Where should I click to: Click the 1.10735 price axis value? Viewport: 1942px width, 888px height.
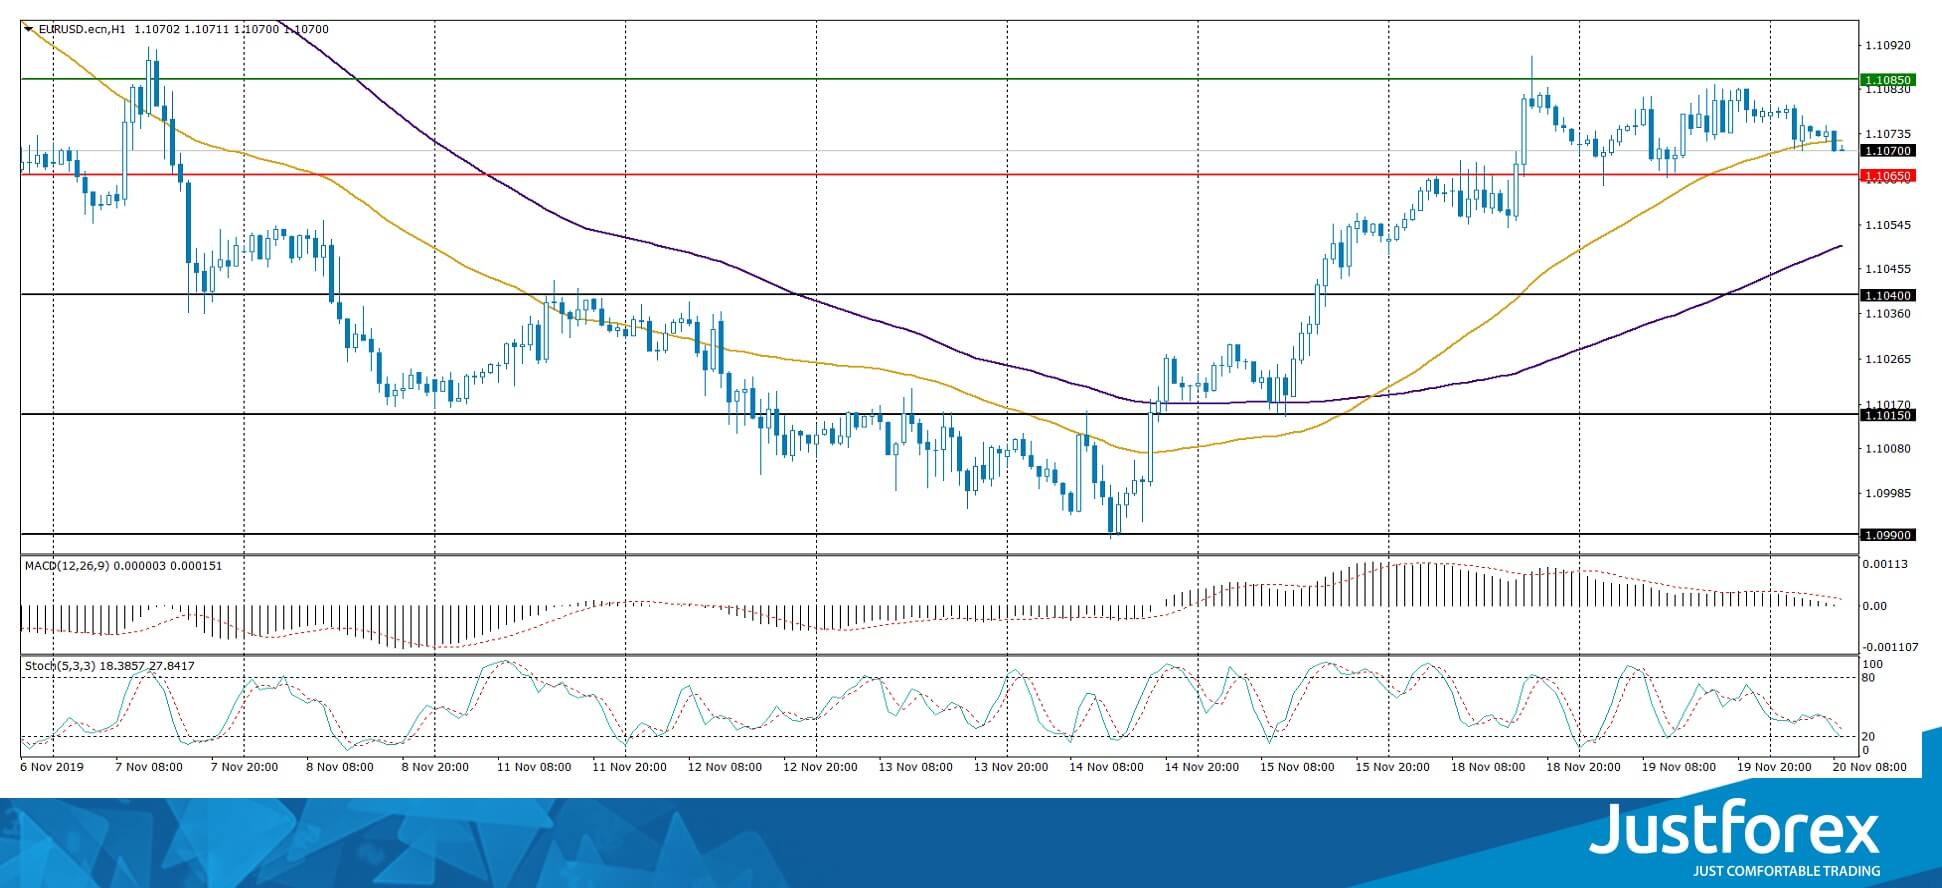1887,134
